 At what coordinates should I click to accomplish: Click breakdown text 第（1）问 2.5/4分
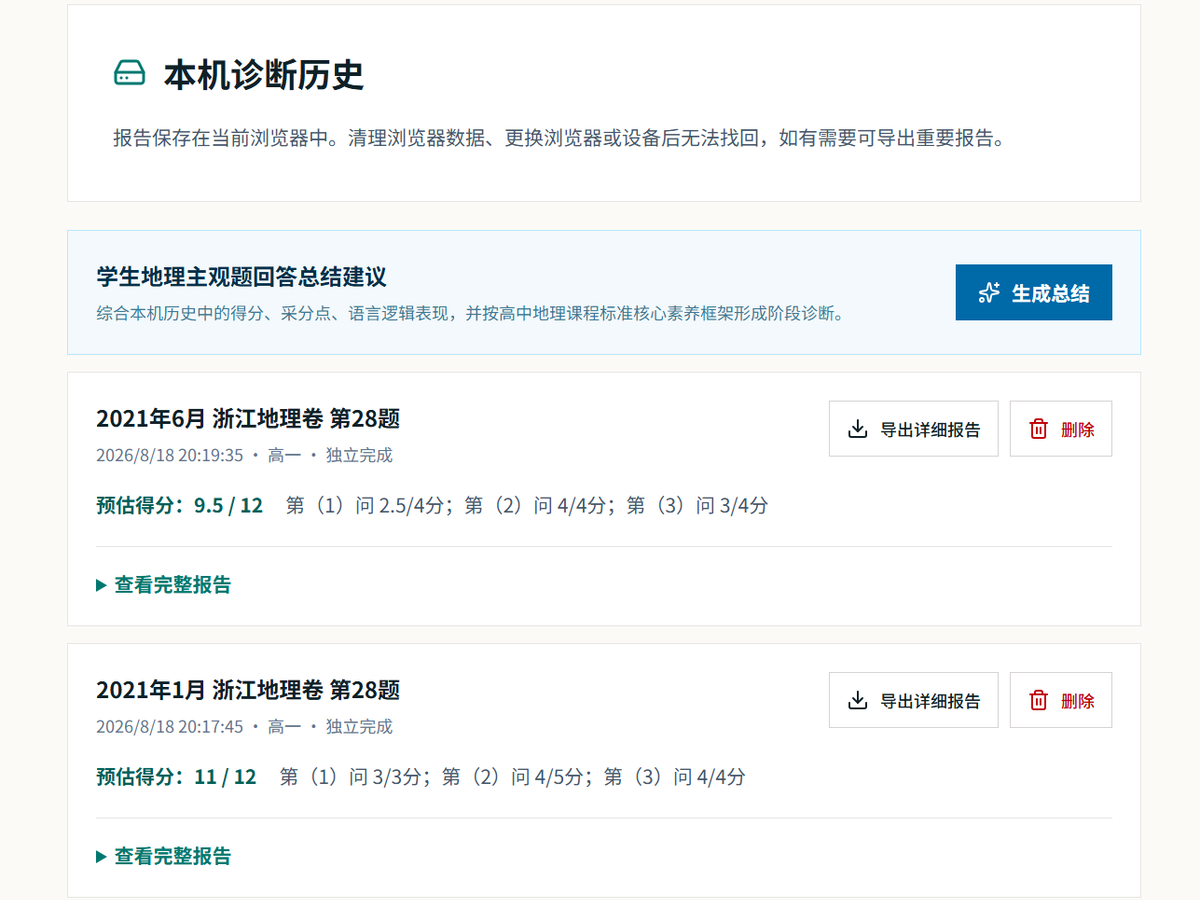(x=364, y=505)
